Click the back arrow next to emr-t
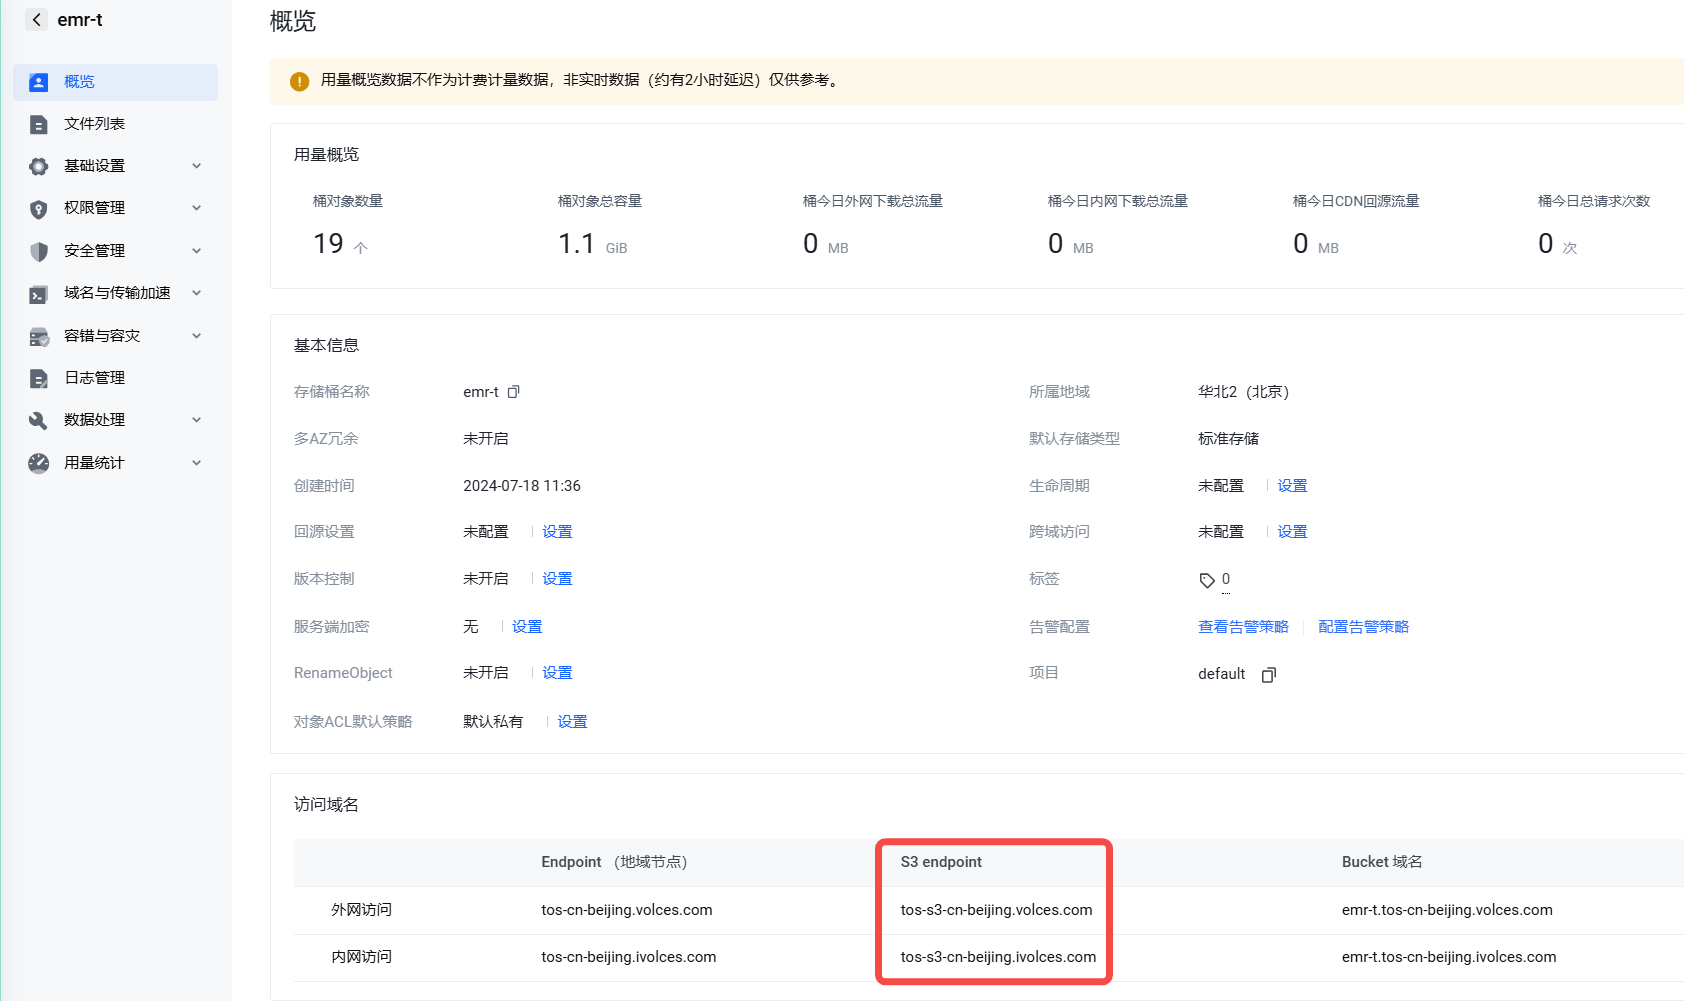The image size is (1684, 1001). click(x=37, y=20)
